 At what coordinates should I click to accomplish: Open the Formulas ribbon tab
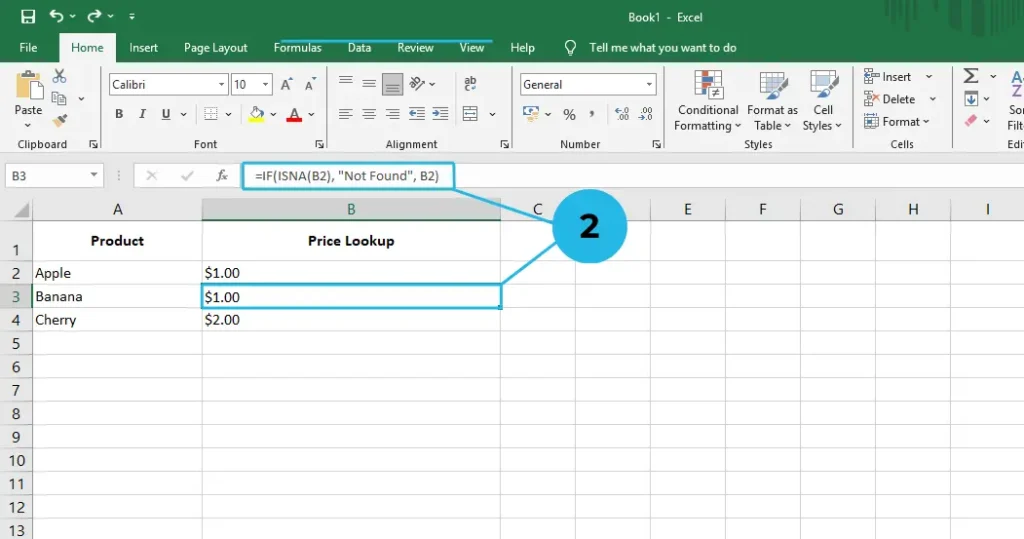click(x=297, y=48)
